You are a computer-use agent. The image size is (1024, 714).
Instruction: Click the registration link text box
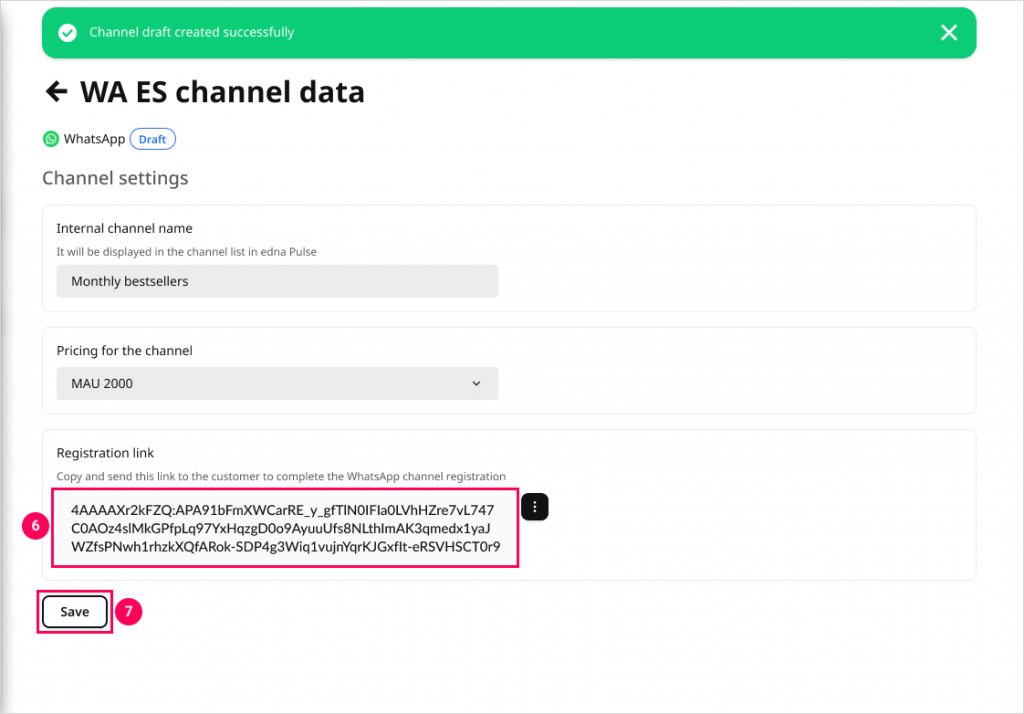coord(285,528)
